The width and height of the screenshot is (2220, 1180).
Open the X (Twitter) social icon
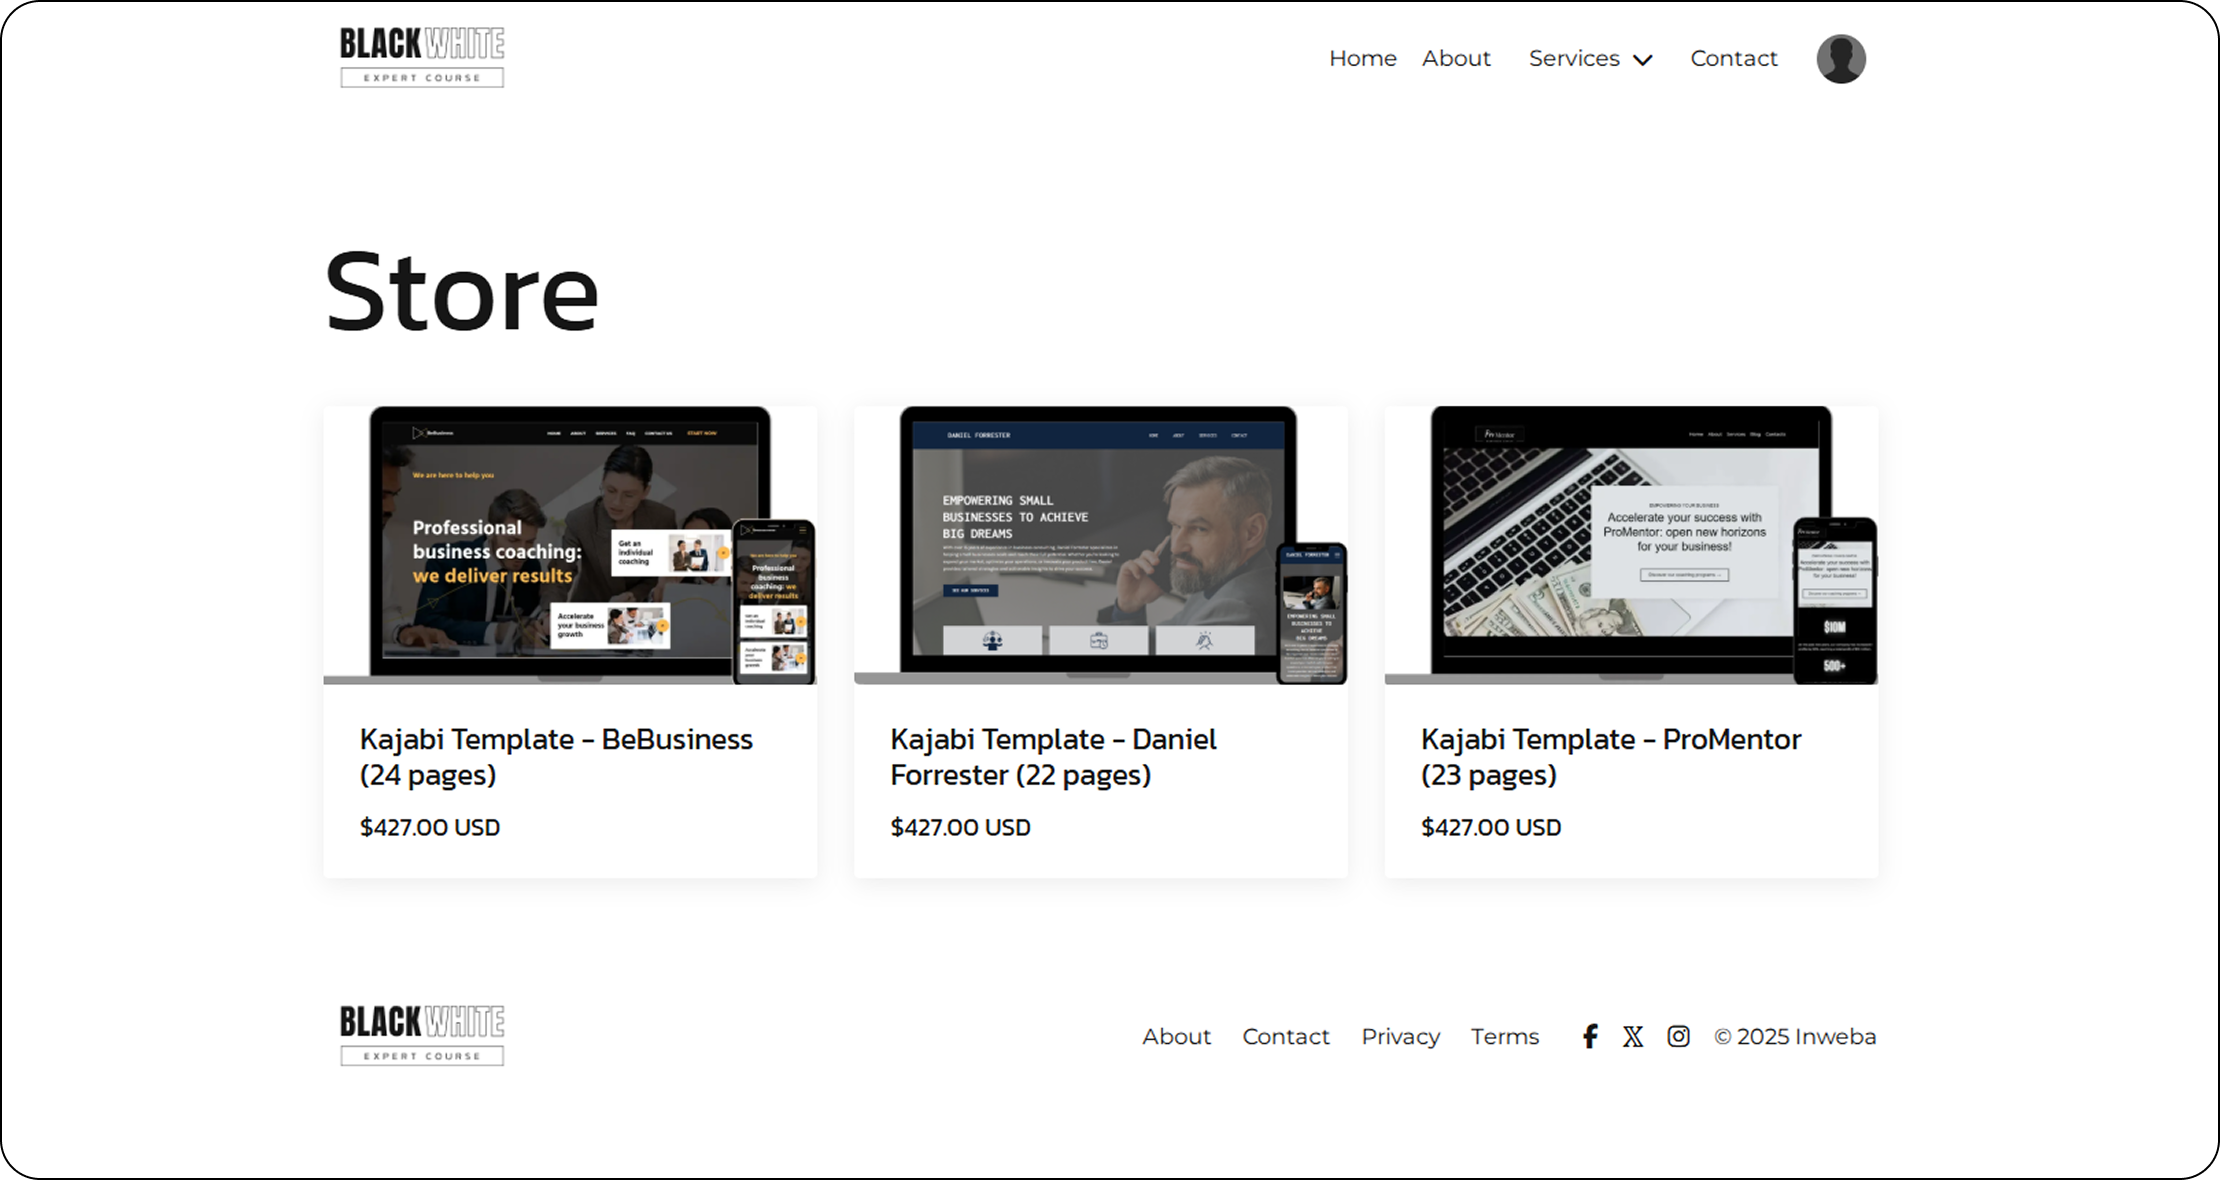1633,1036
